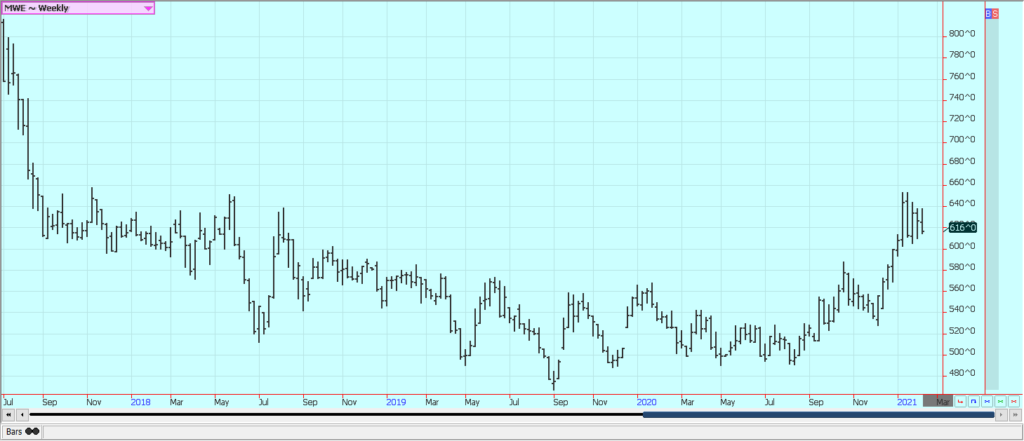Click the empty status field beside Bars
Viewport: 1024px width, 441px height.
(532, 432)
